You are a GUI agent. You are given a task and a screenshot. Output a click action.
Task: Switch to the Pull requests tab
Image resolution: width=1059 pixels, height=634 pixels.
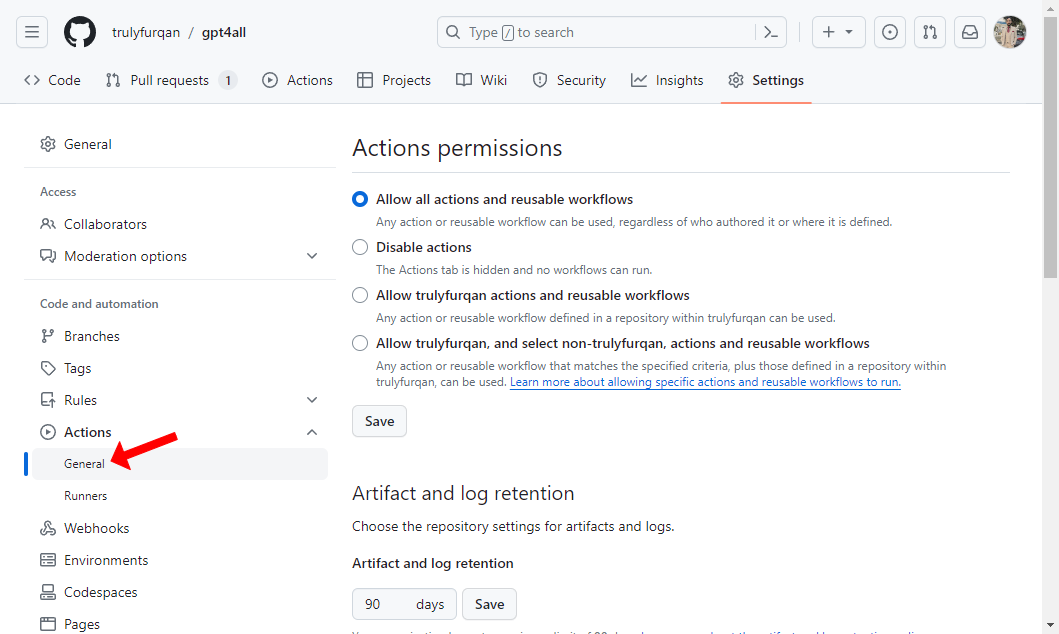[170, 80]
